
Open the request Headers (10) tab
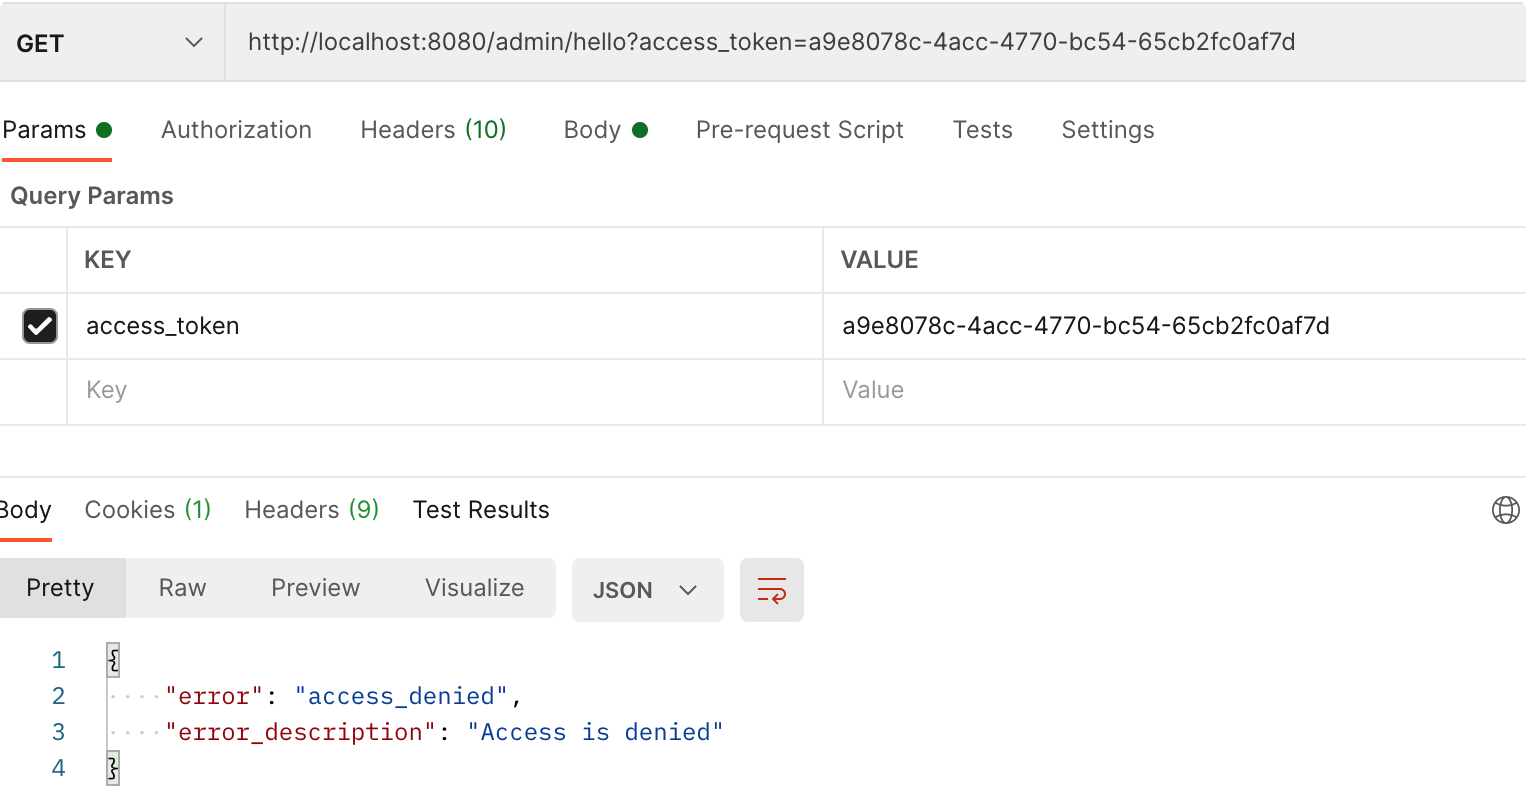(433, 130)
